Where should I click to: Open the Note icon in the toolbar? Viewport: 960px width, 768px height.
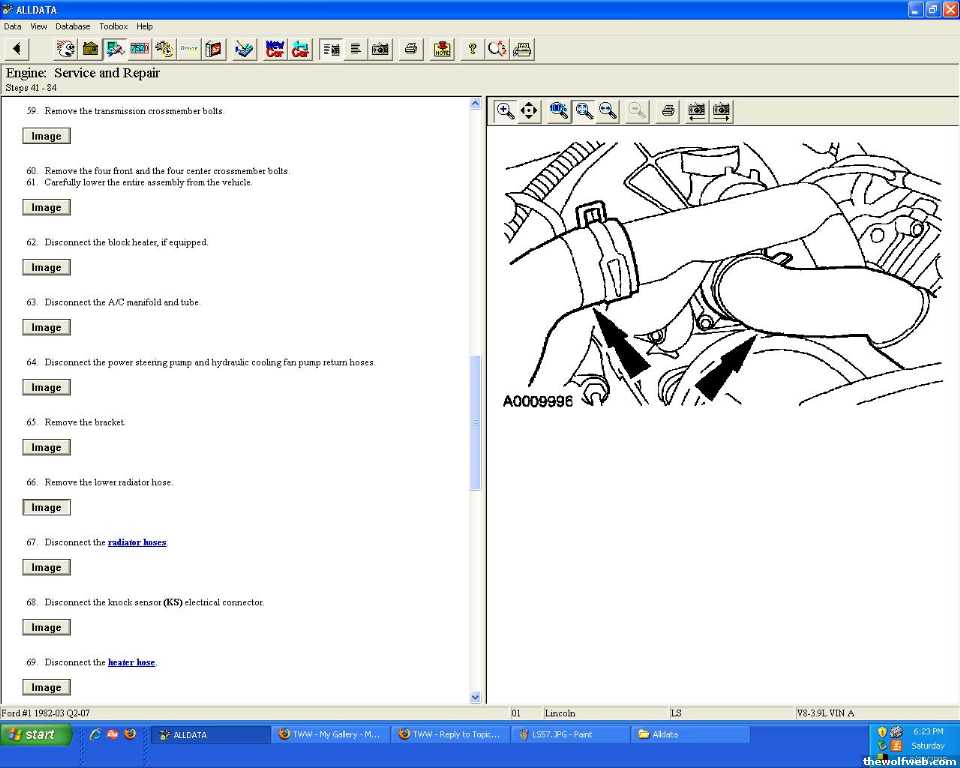pyautogui.click(x=442, y=48)
